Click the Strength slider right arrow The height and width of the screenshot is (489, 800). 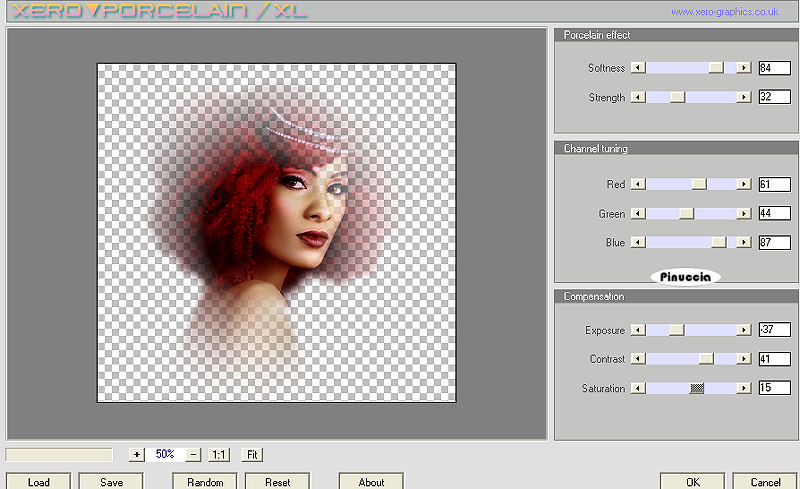744,97
